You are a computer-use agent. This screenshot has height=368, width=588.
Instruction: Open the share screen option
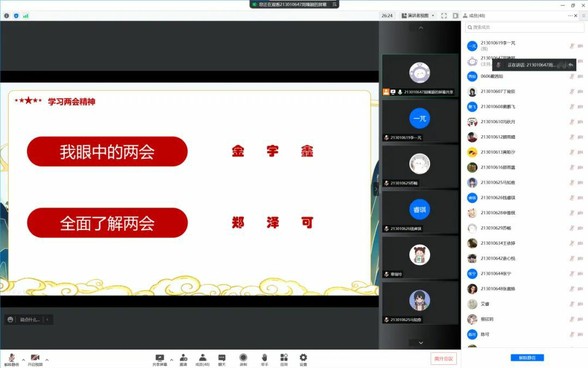160,359
